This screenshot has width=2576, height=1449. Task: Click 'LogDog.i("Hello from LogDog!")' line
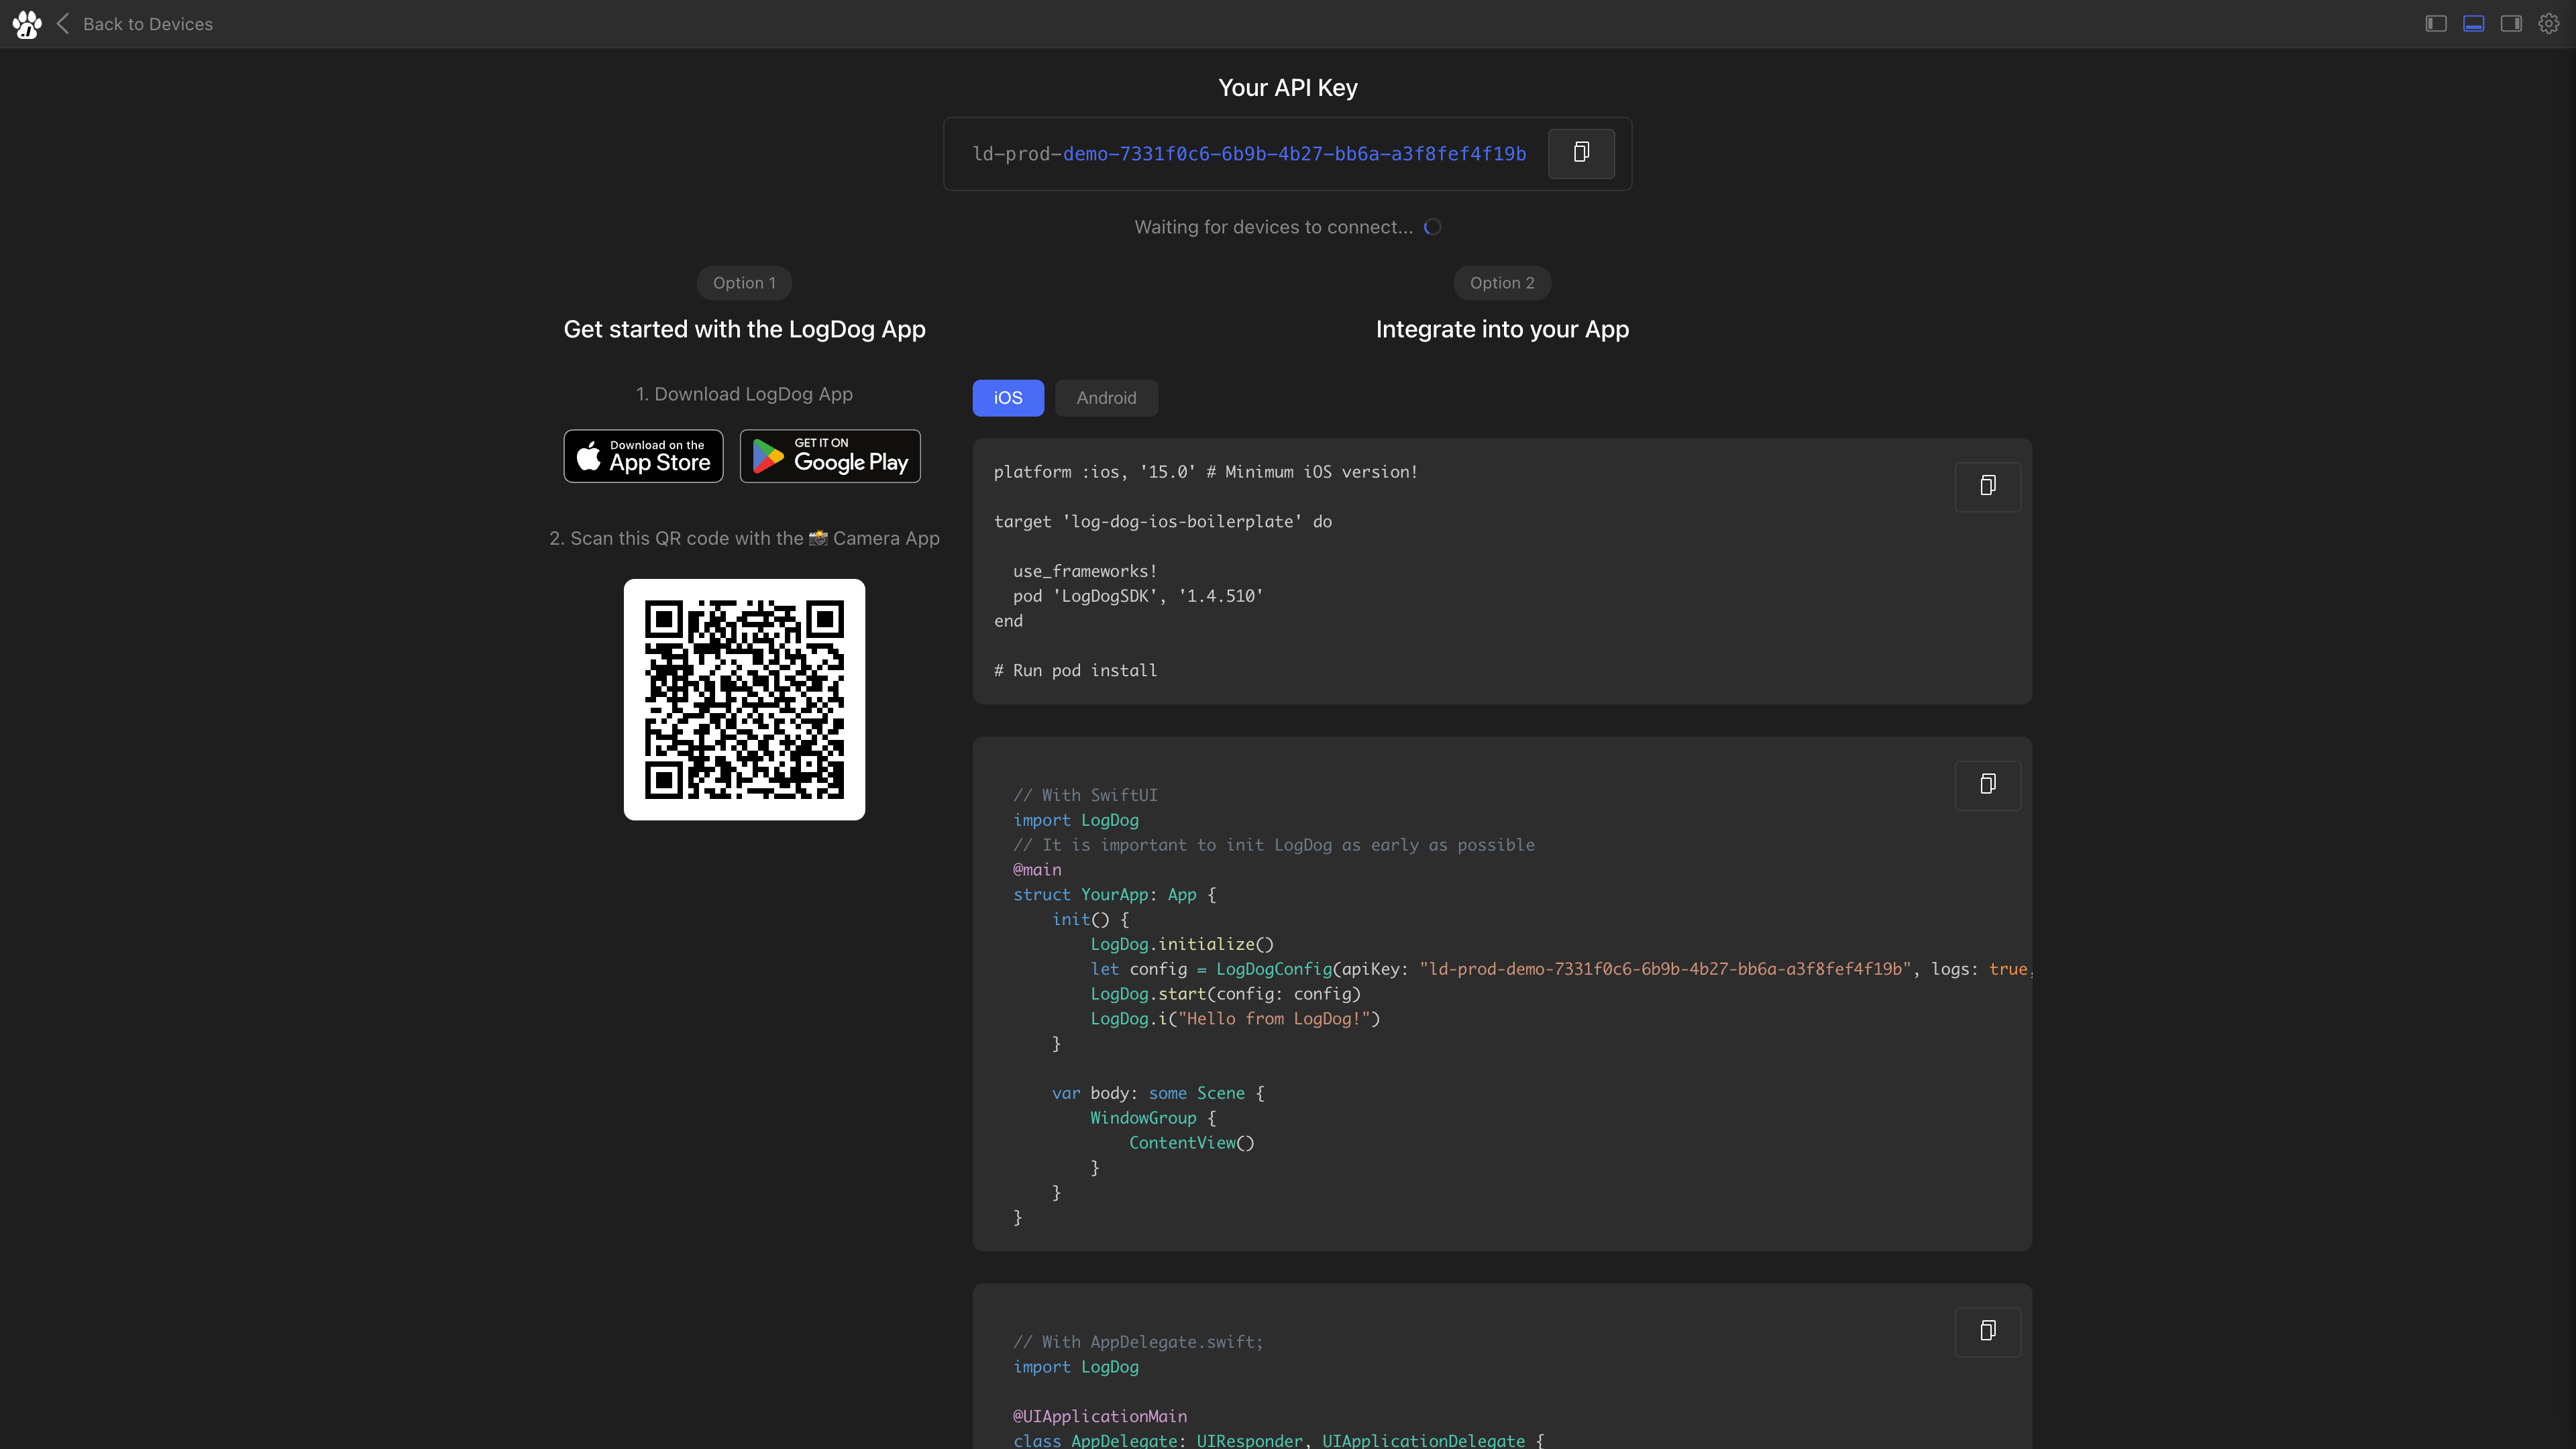1235,1018
